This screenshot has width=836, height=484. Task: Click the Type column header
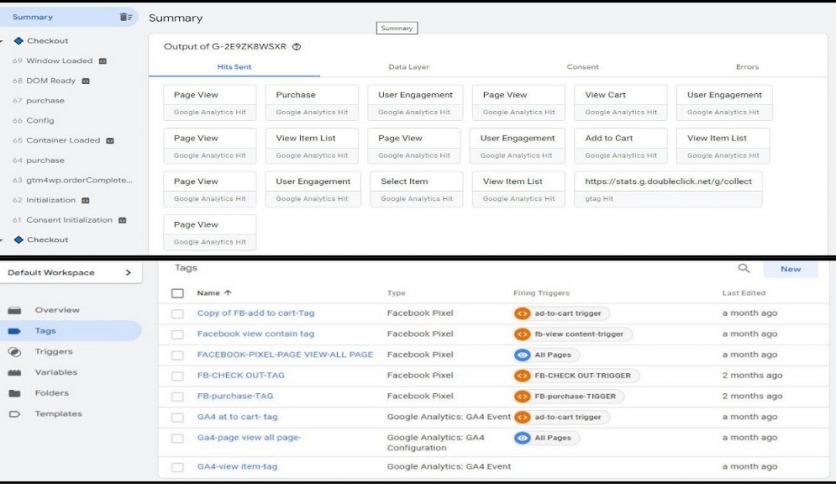(x=396, y=293)
